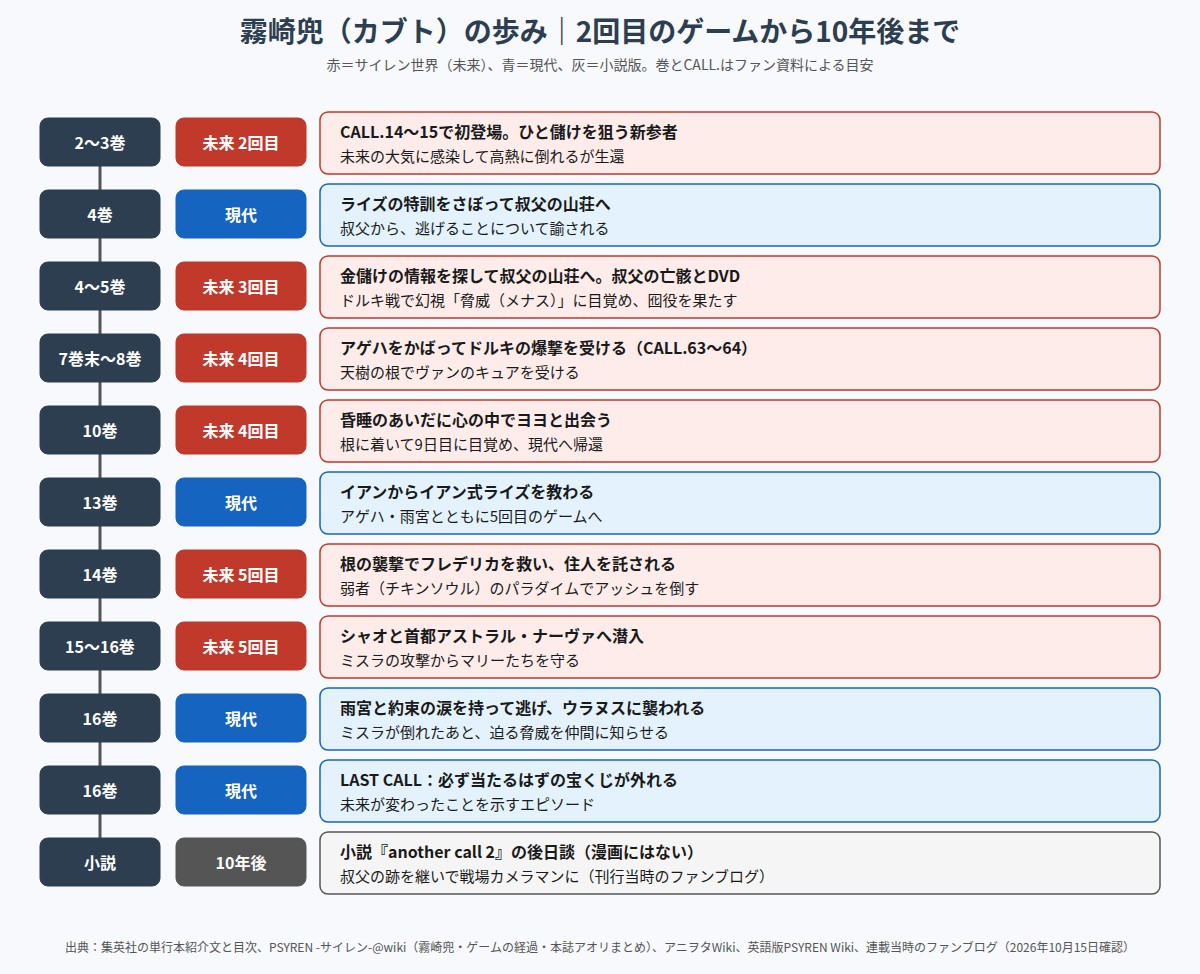Select the 15〜16巻 volume label
The image size is (1200, 974).
100,646
